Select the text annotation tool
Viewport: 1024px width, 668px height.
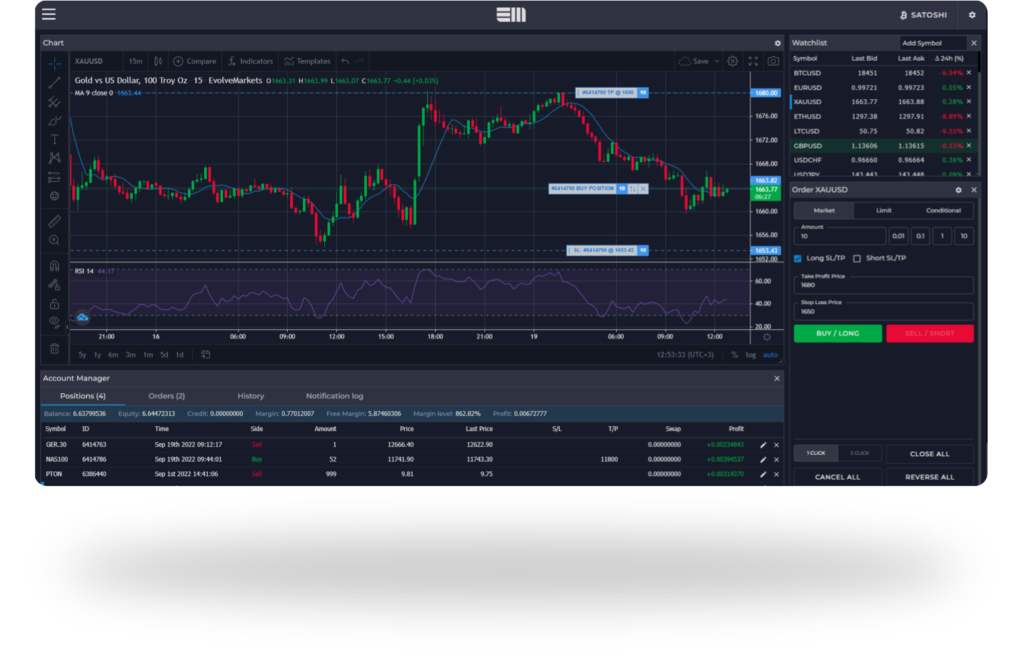pyautogui.click(x=54, y=139)
